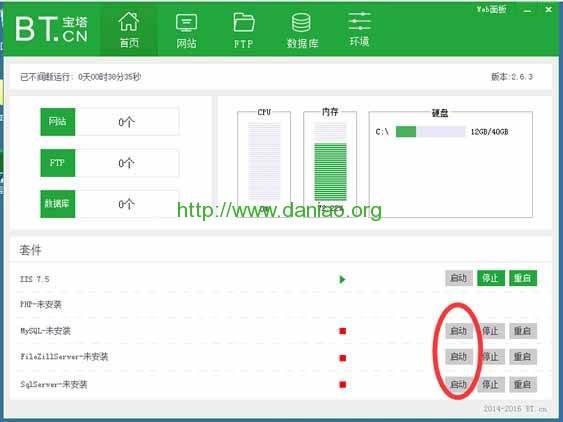
Task: Open the 首页 home tab
Action: click(129, 31)
